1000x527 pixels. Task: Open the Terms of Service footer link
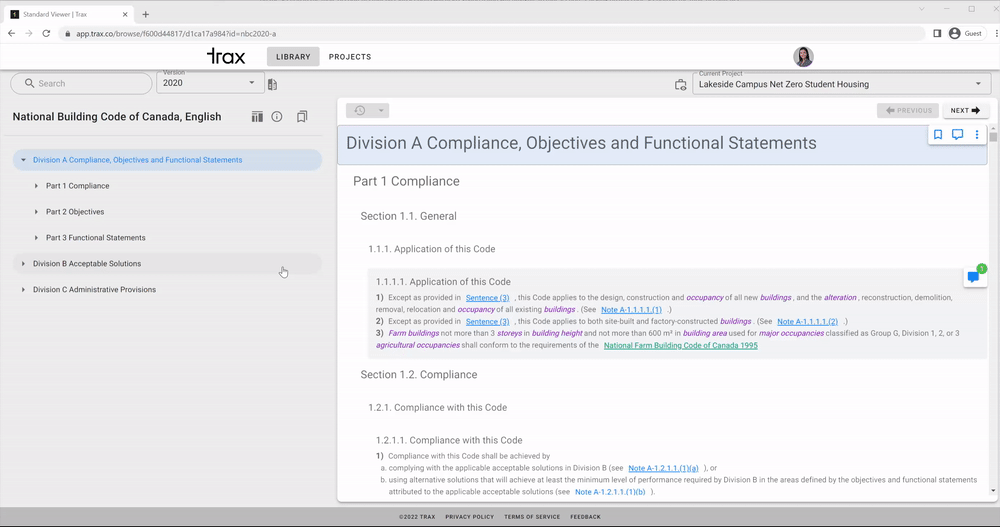point(532,517)
